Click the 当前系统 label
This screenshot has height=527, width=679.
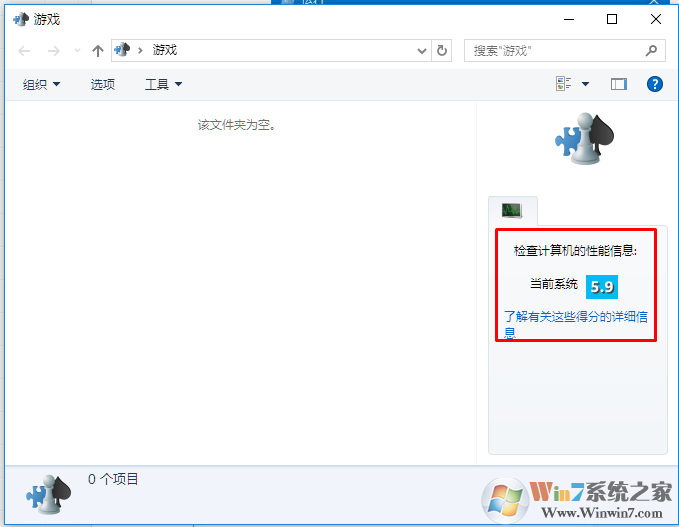pyautogui.click(x=554, y=284)
